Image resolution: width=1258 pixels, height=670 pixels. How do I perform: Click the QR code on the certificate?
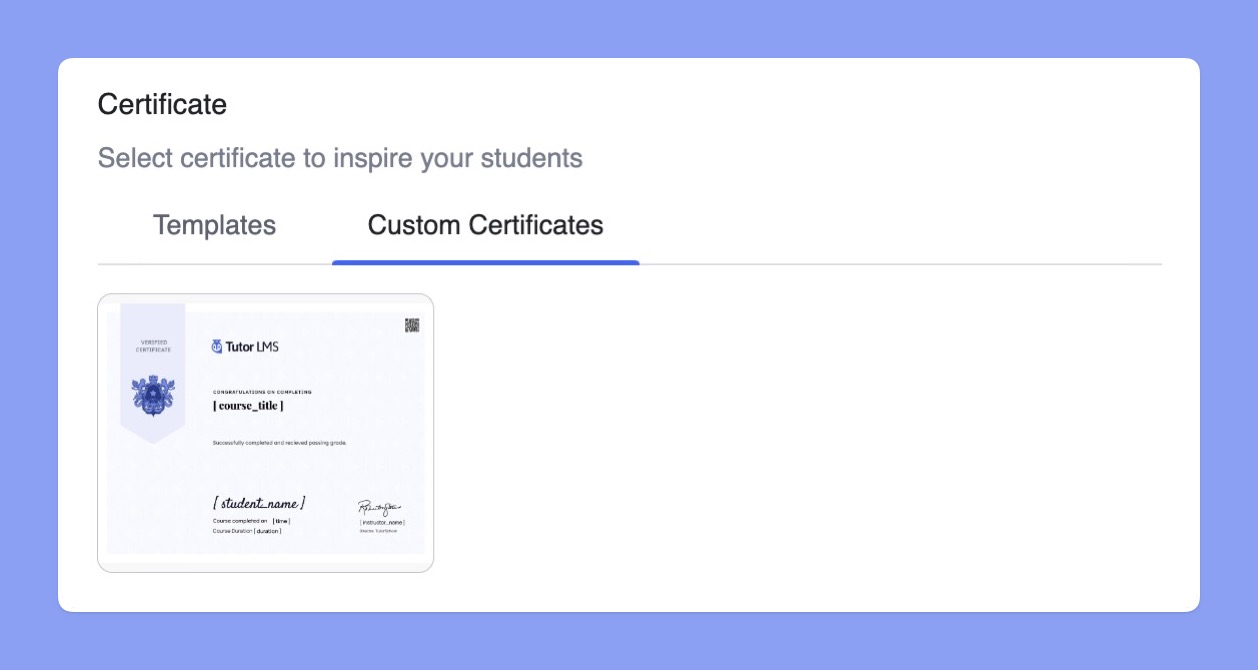pos(411,325)
